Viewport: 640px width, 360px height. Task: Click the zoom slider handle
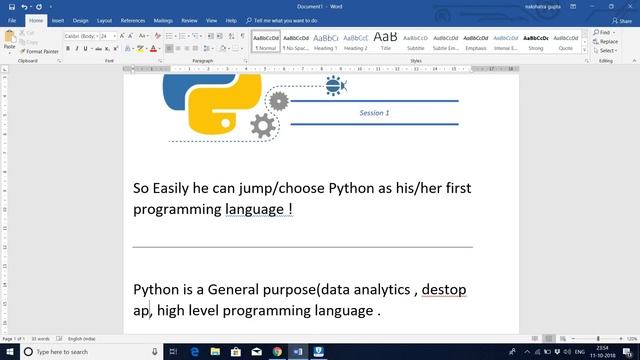(598, 339)
